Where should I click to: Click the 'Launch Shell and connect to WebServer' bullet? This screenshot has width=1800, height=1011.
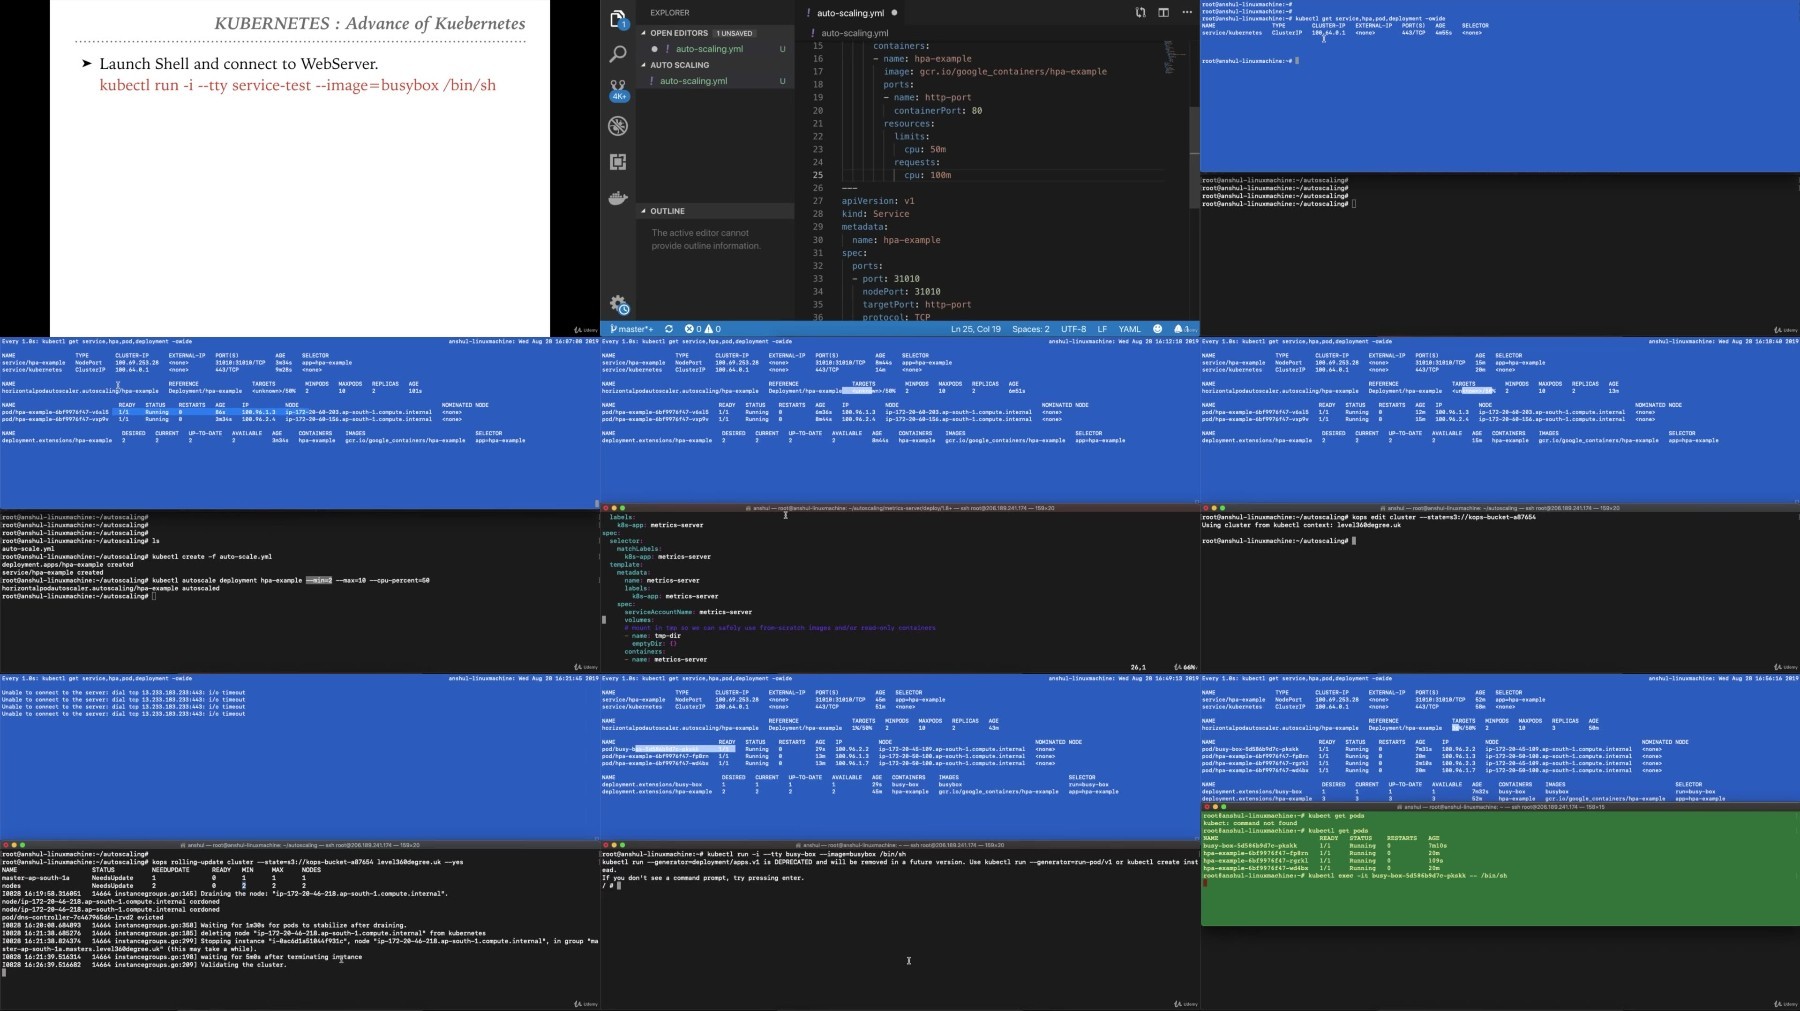coord(239,63)
